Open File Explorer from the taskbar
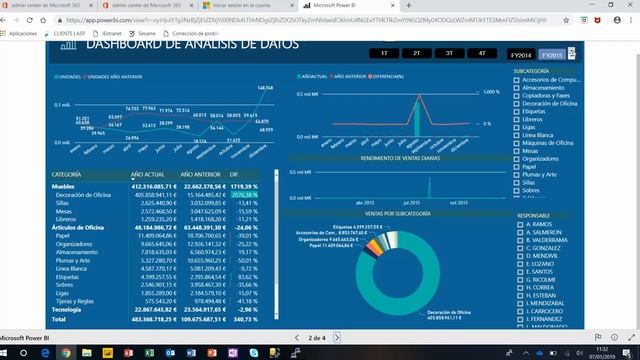The image size is (640, 360). tap(87, 353)
